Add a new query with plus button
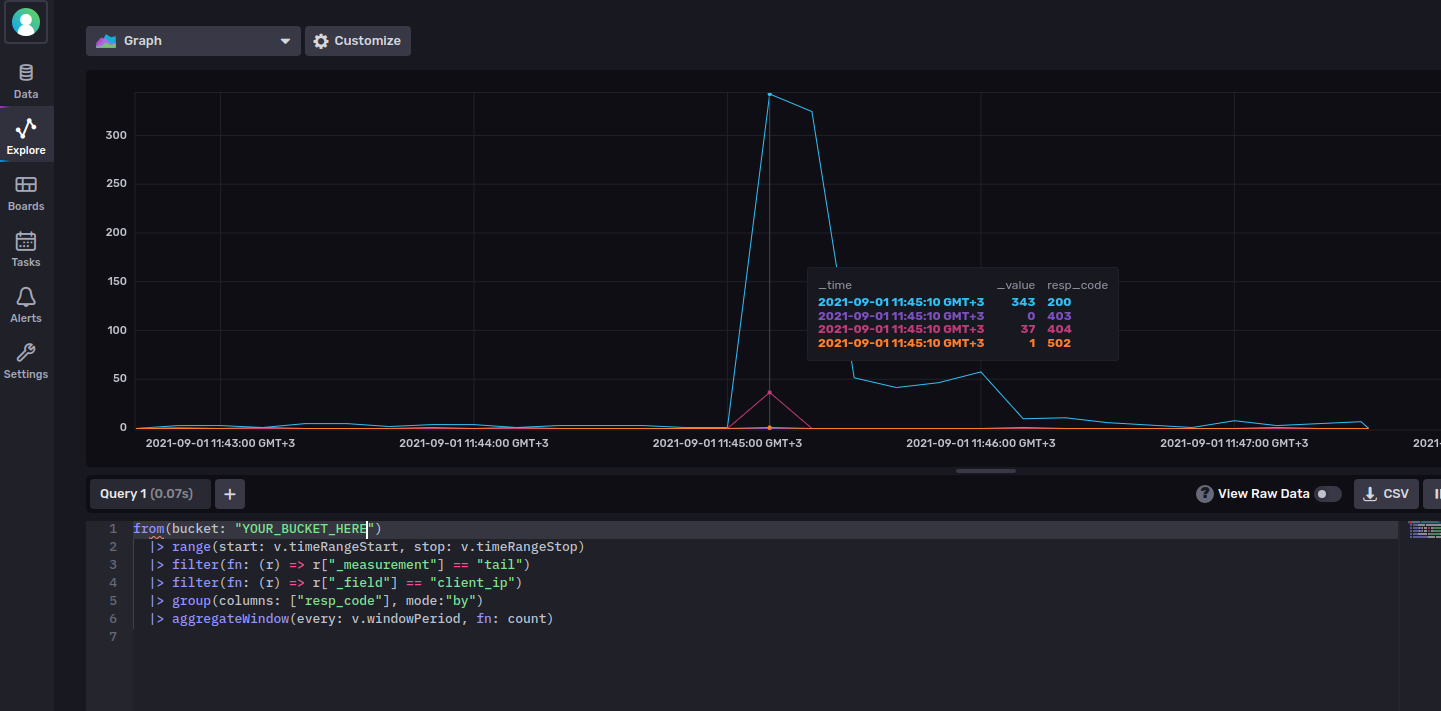The image size is (1441, 711). tap(229, 494)
